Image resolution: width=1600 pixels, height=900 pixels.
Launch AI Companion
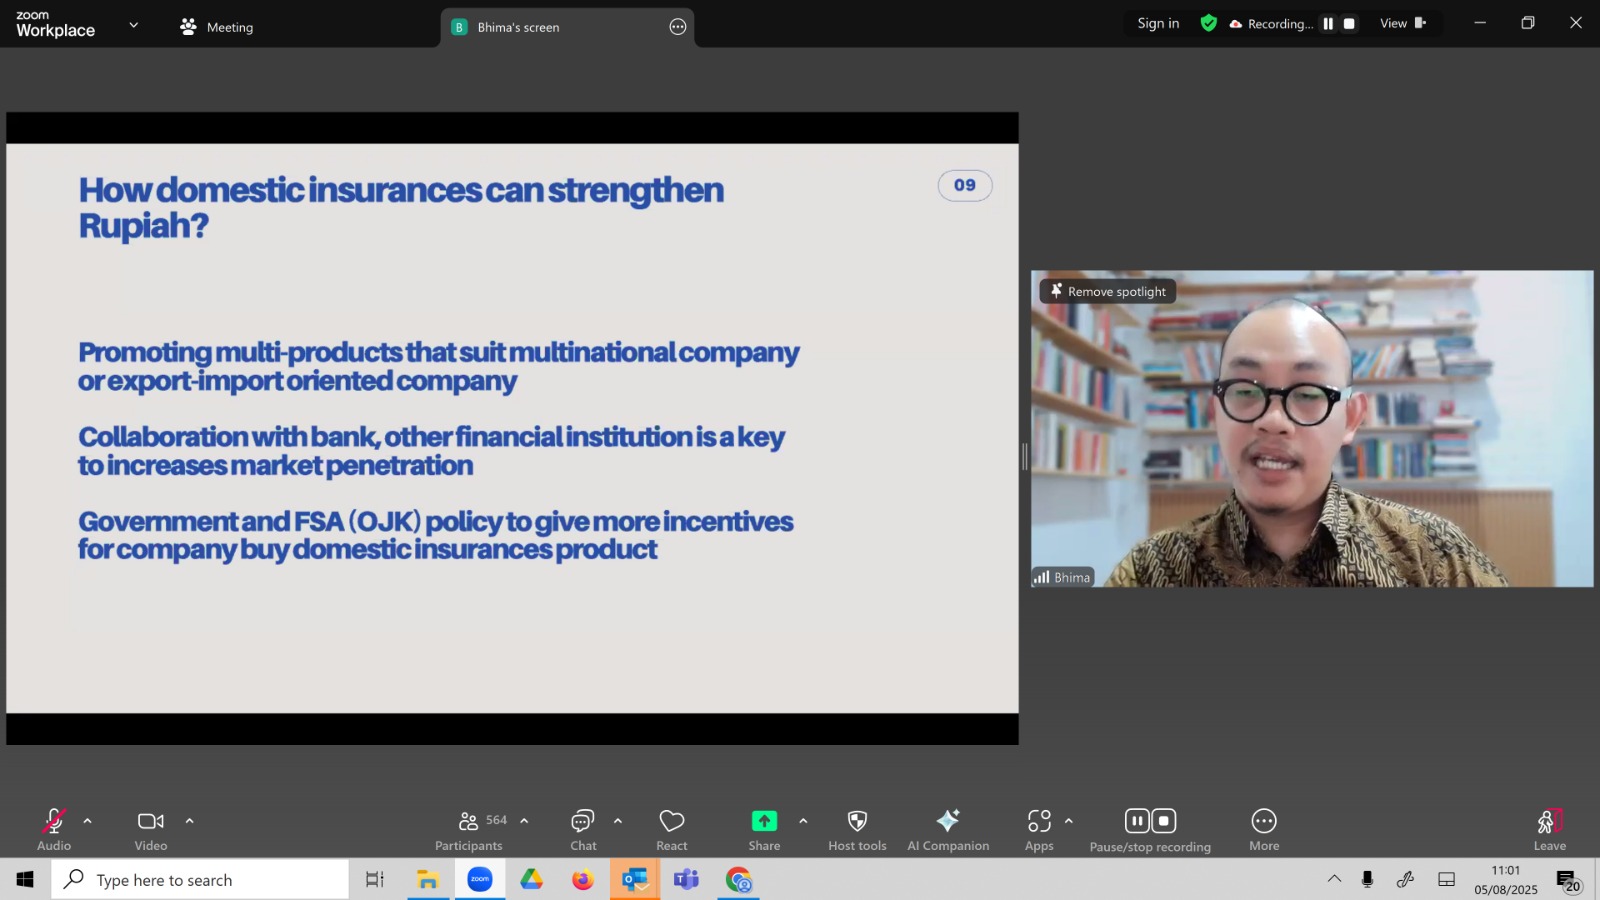pyautogui.click(x=948, y=829)
